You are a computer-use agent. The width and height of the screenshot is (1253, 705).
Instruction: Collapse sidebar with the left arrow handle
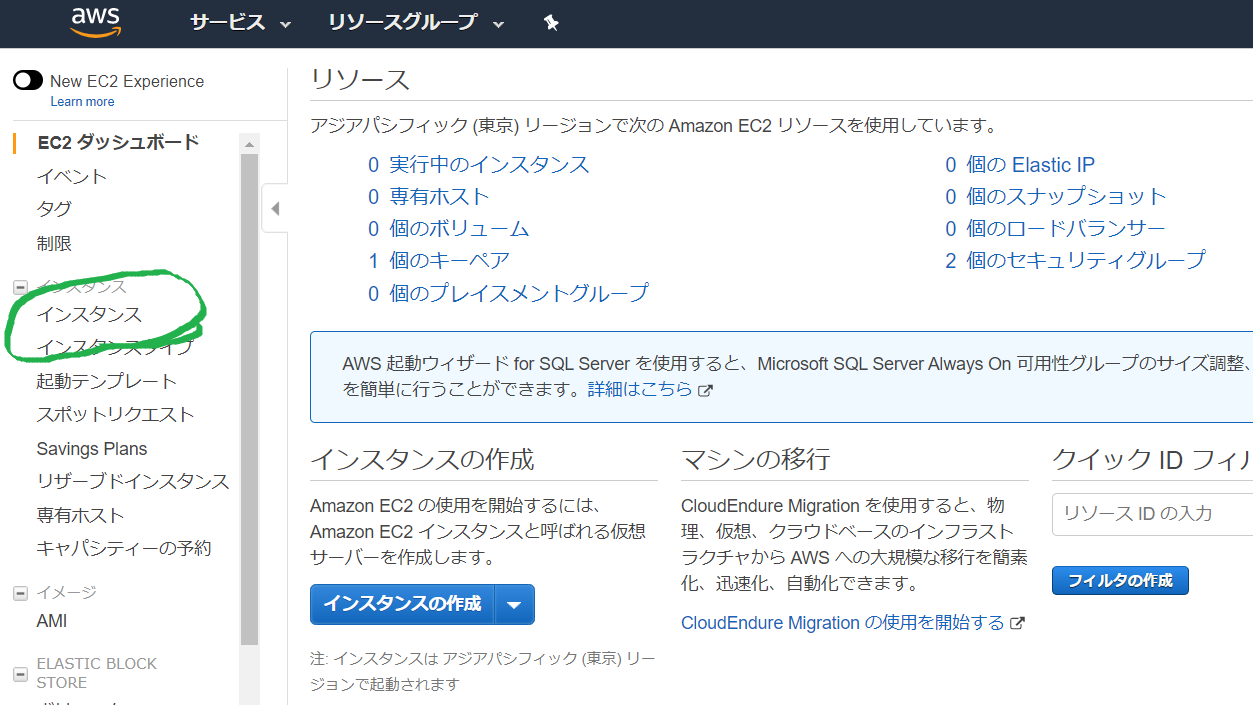275,209
